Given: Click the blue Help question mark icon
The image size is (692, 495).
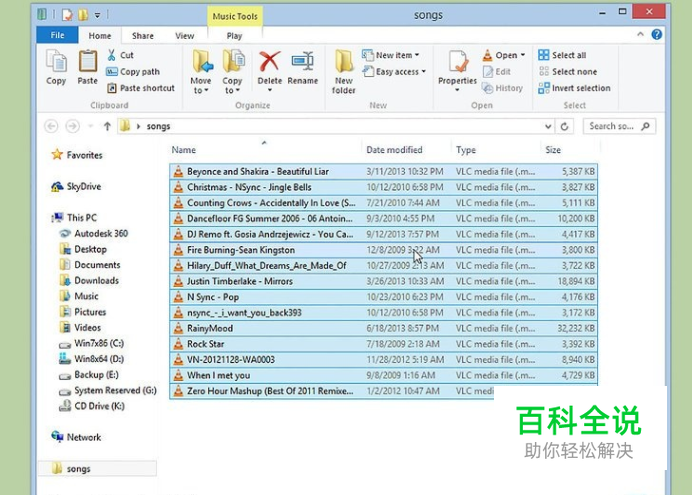Looking at the screenshot, I should [x=657, y=34].
